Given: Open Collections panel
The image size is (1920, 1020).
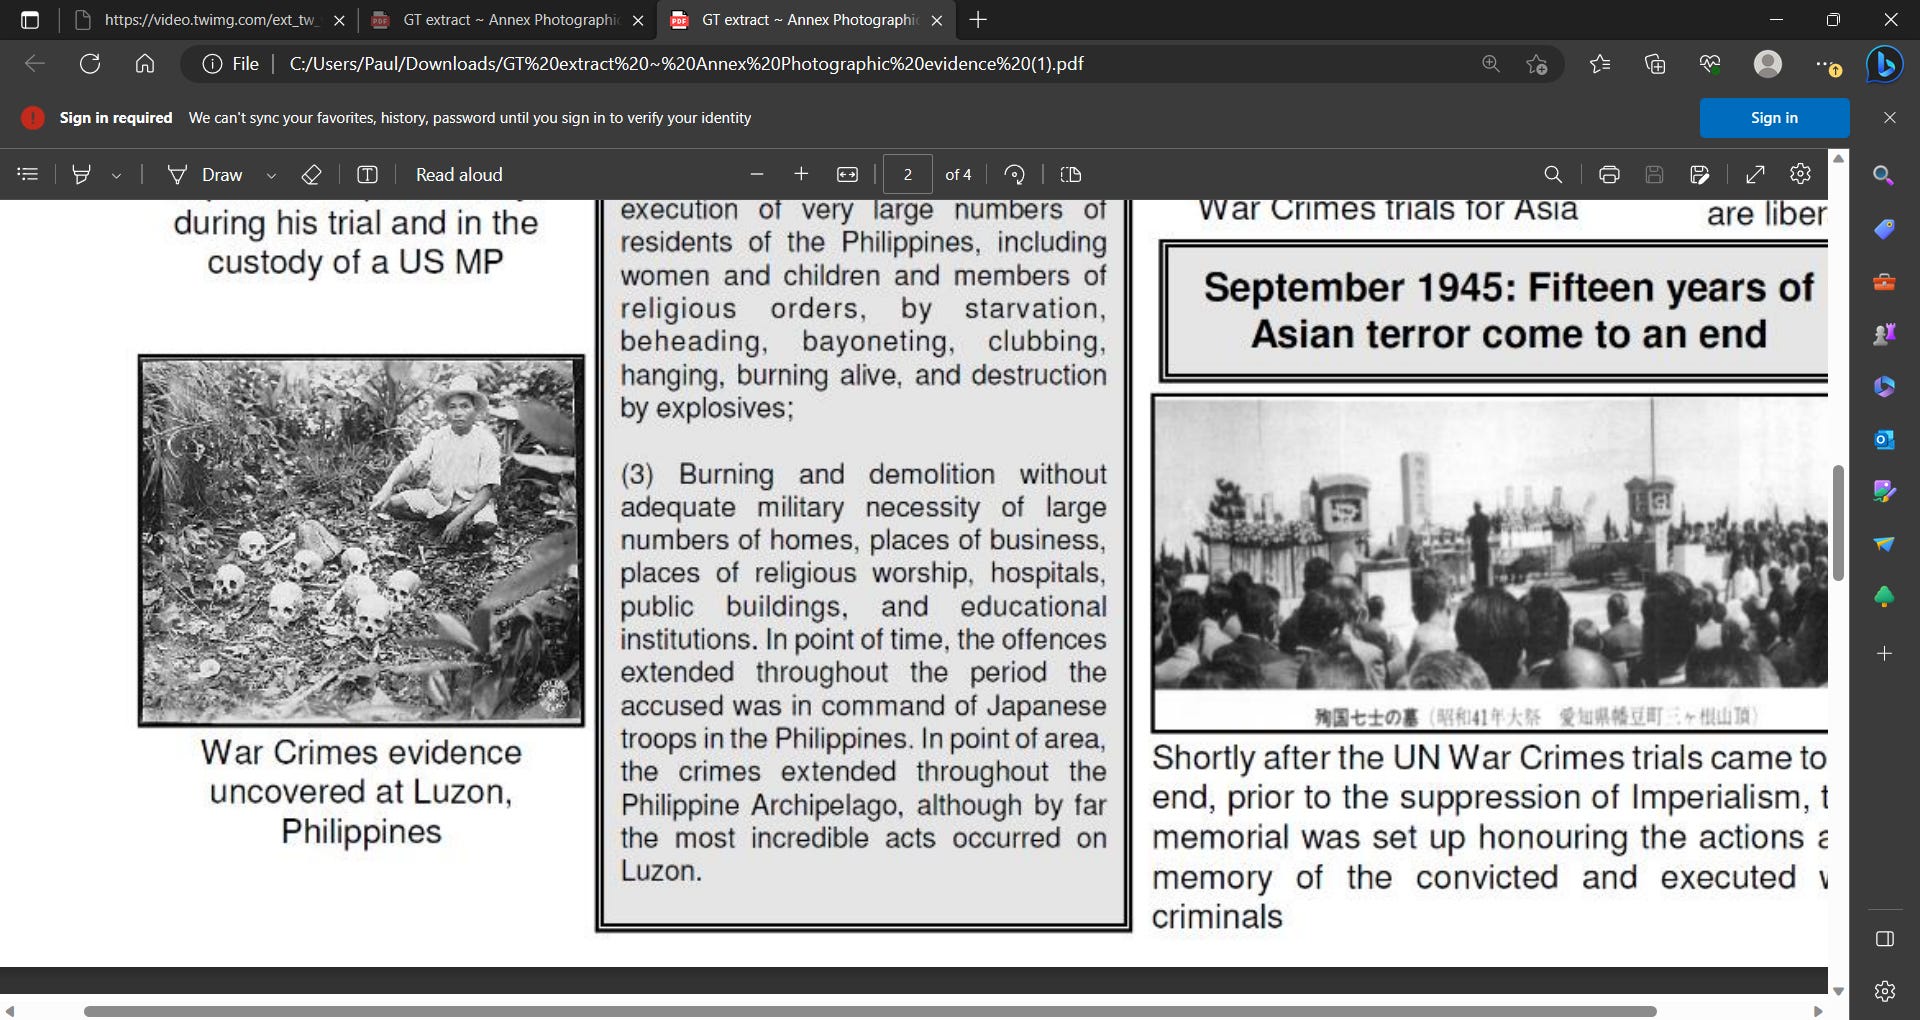Looking at the screenshot, I should pyautogui.click(x=1655, y=64).
